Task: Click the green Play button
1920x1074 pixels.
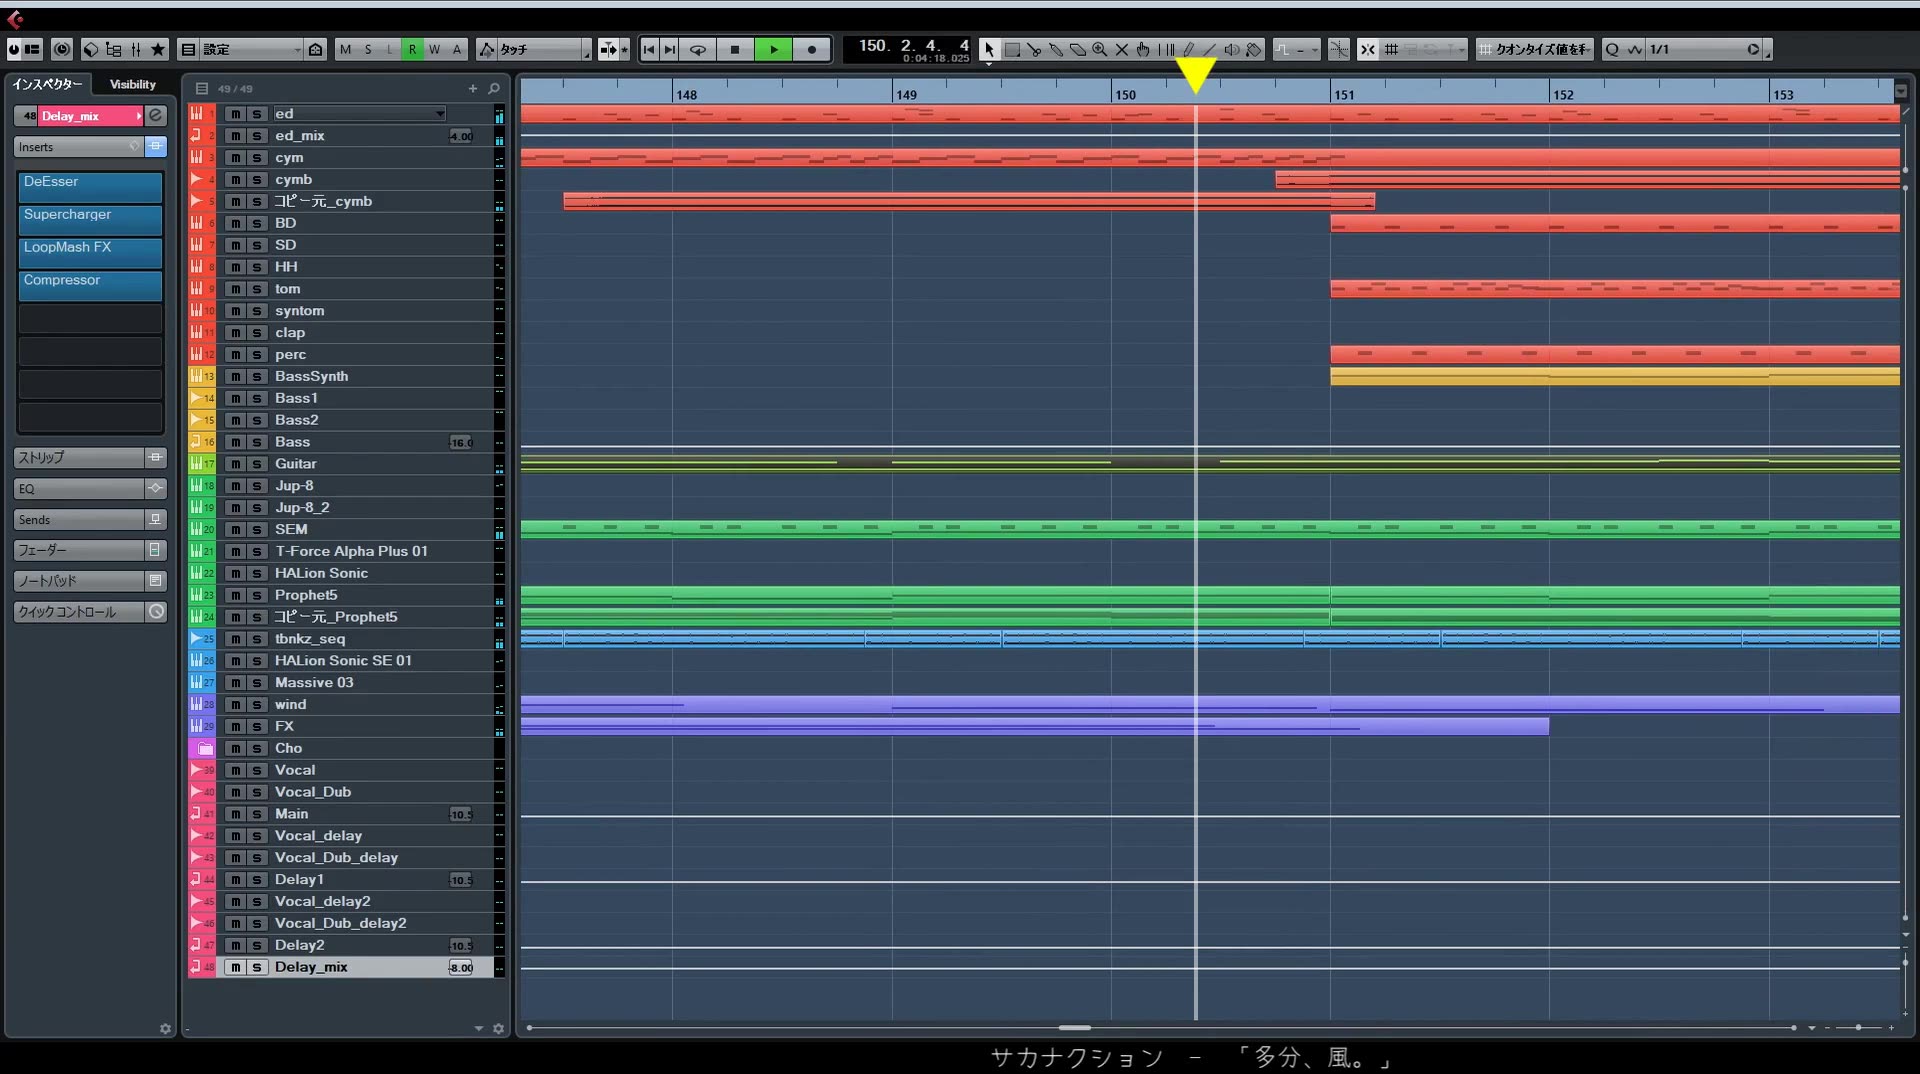Action: [774, 49]
